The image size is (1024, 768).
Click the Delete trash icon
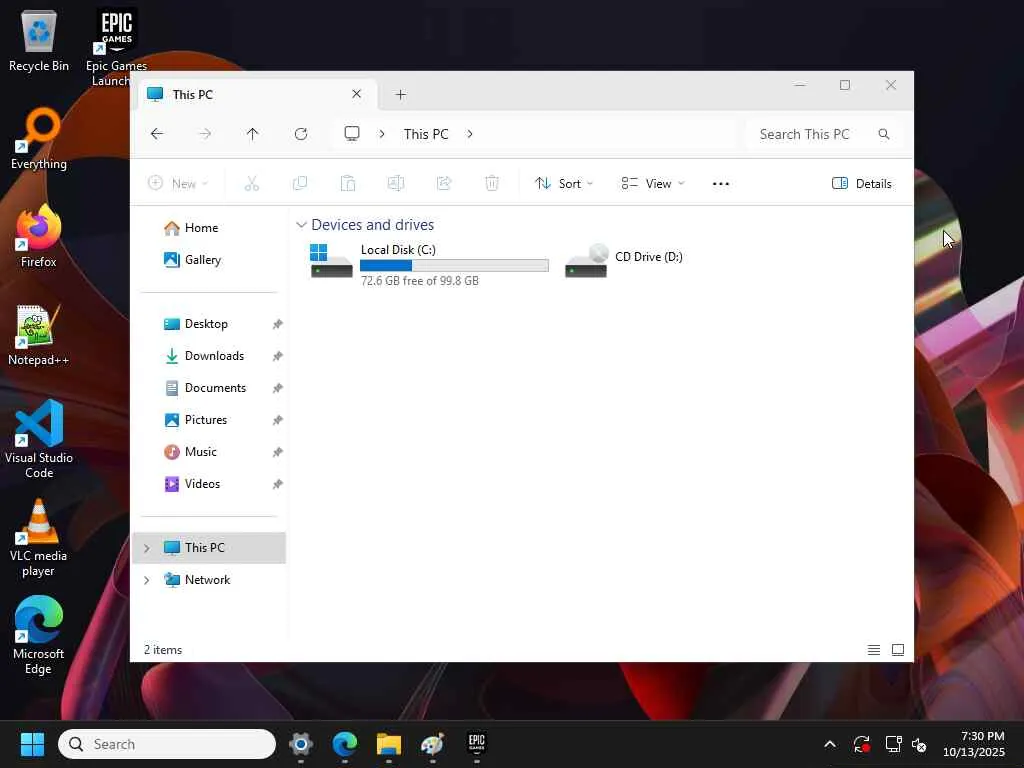[492, 184]
